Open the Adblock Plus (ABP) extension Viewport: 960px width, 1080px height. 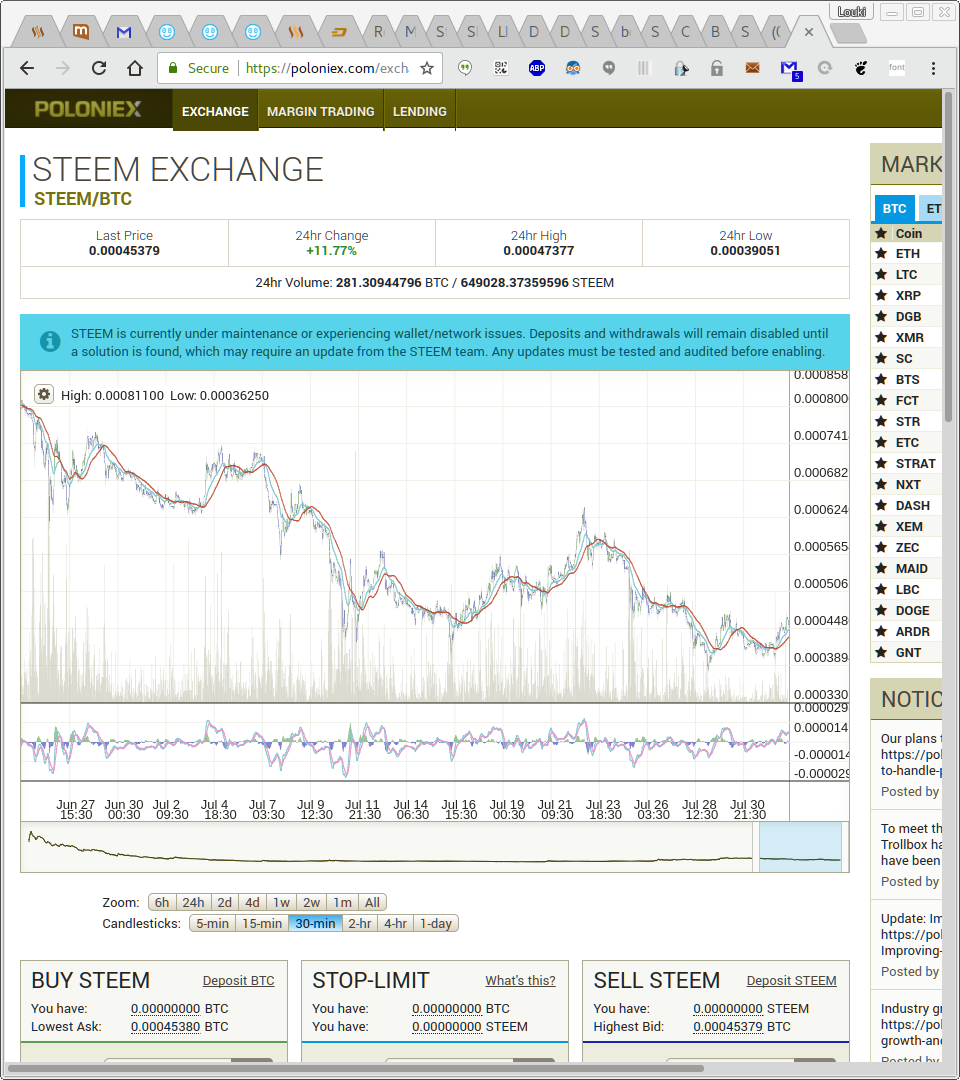pyautogui.click(x=537, y=68)
